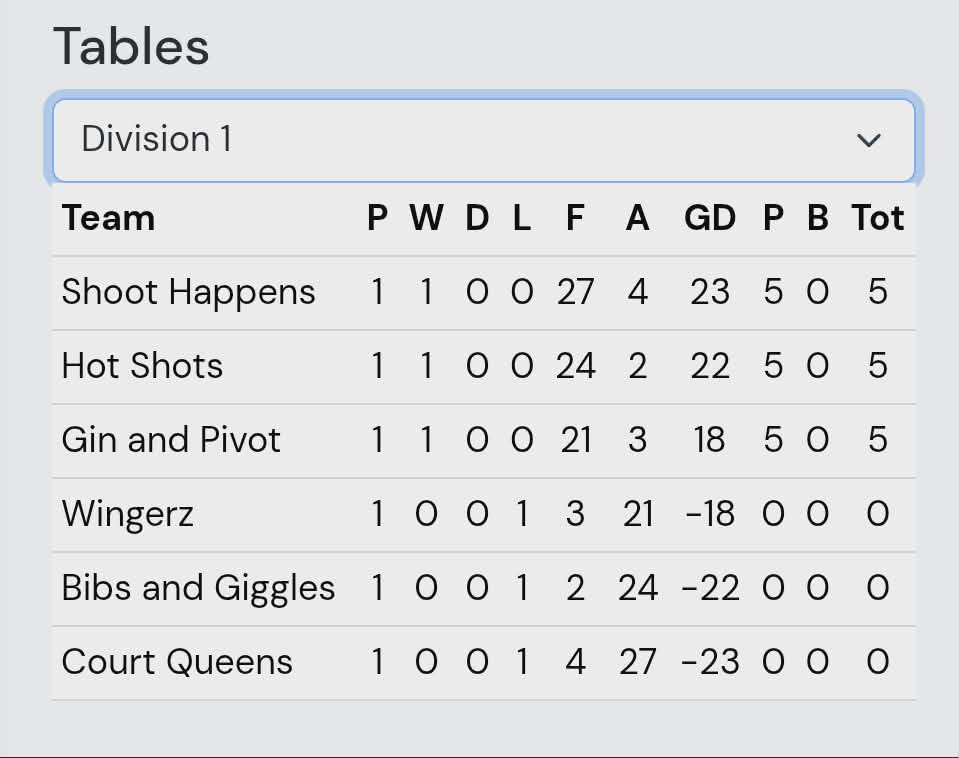959x758 pixels.
Task: Open the Division 1 dropdown
Action: pos(484,140)
